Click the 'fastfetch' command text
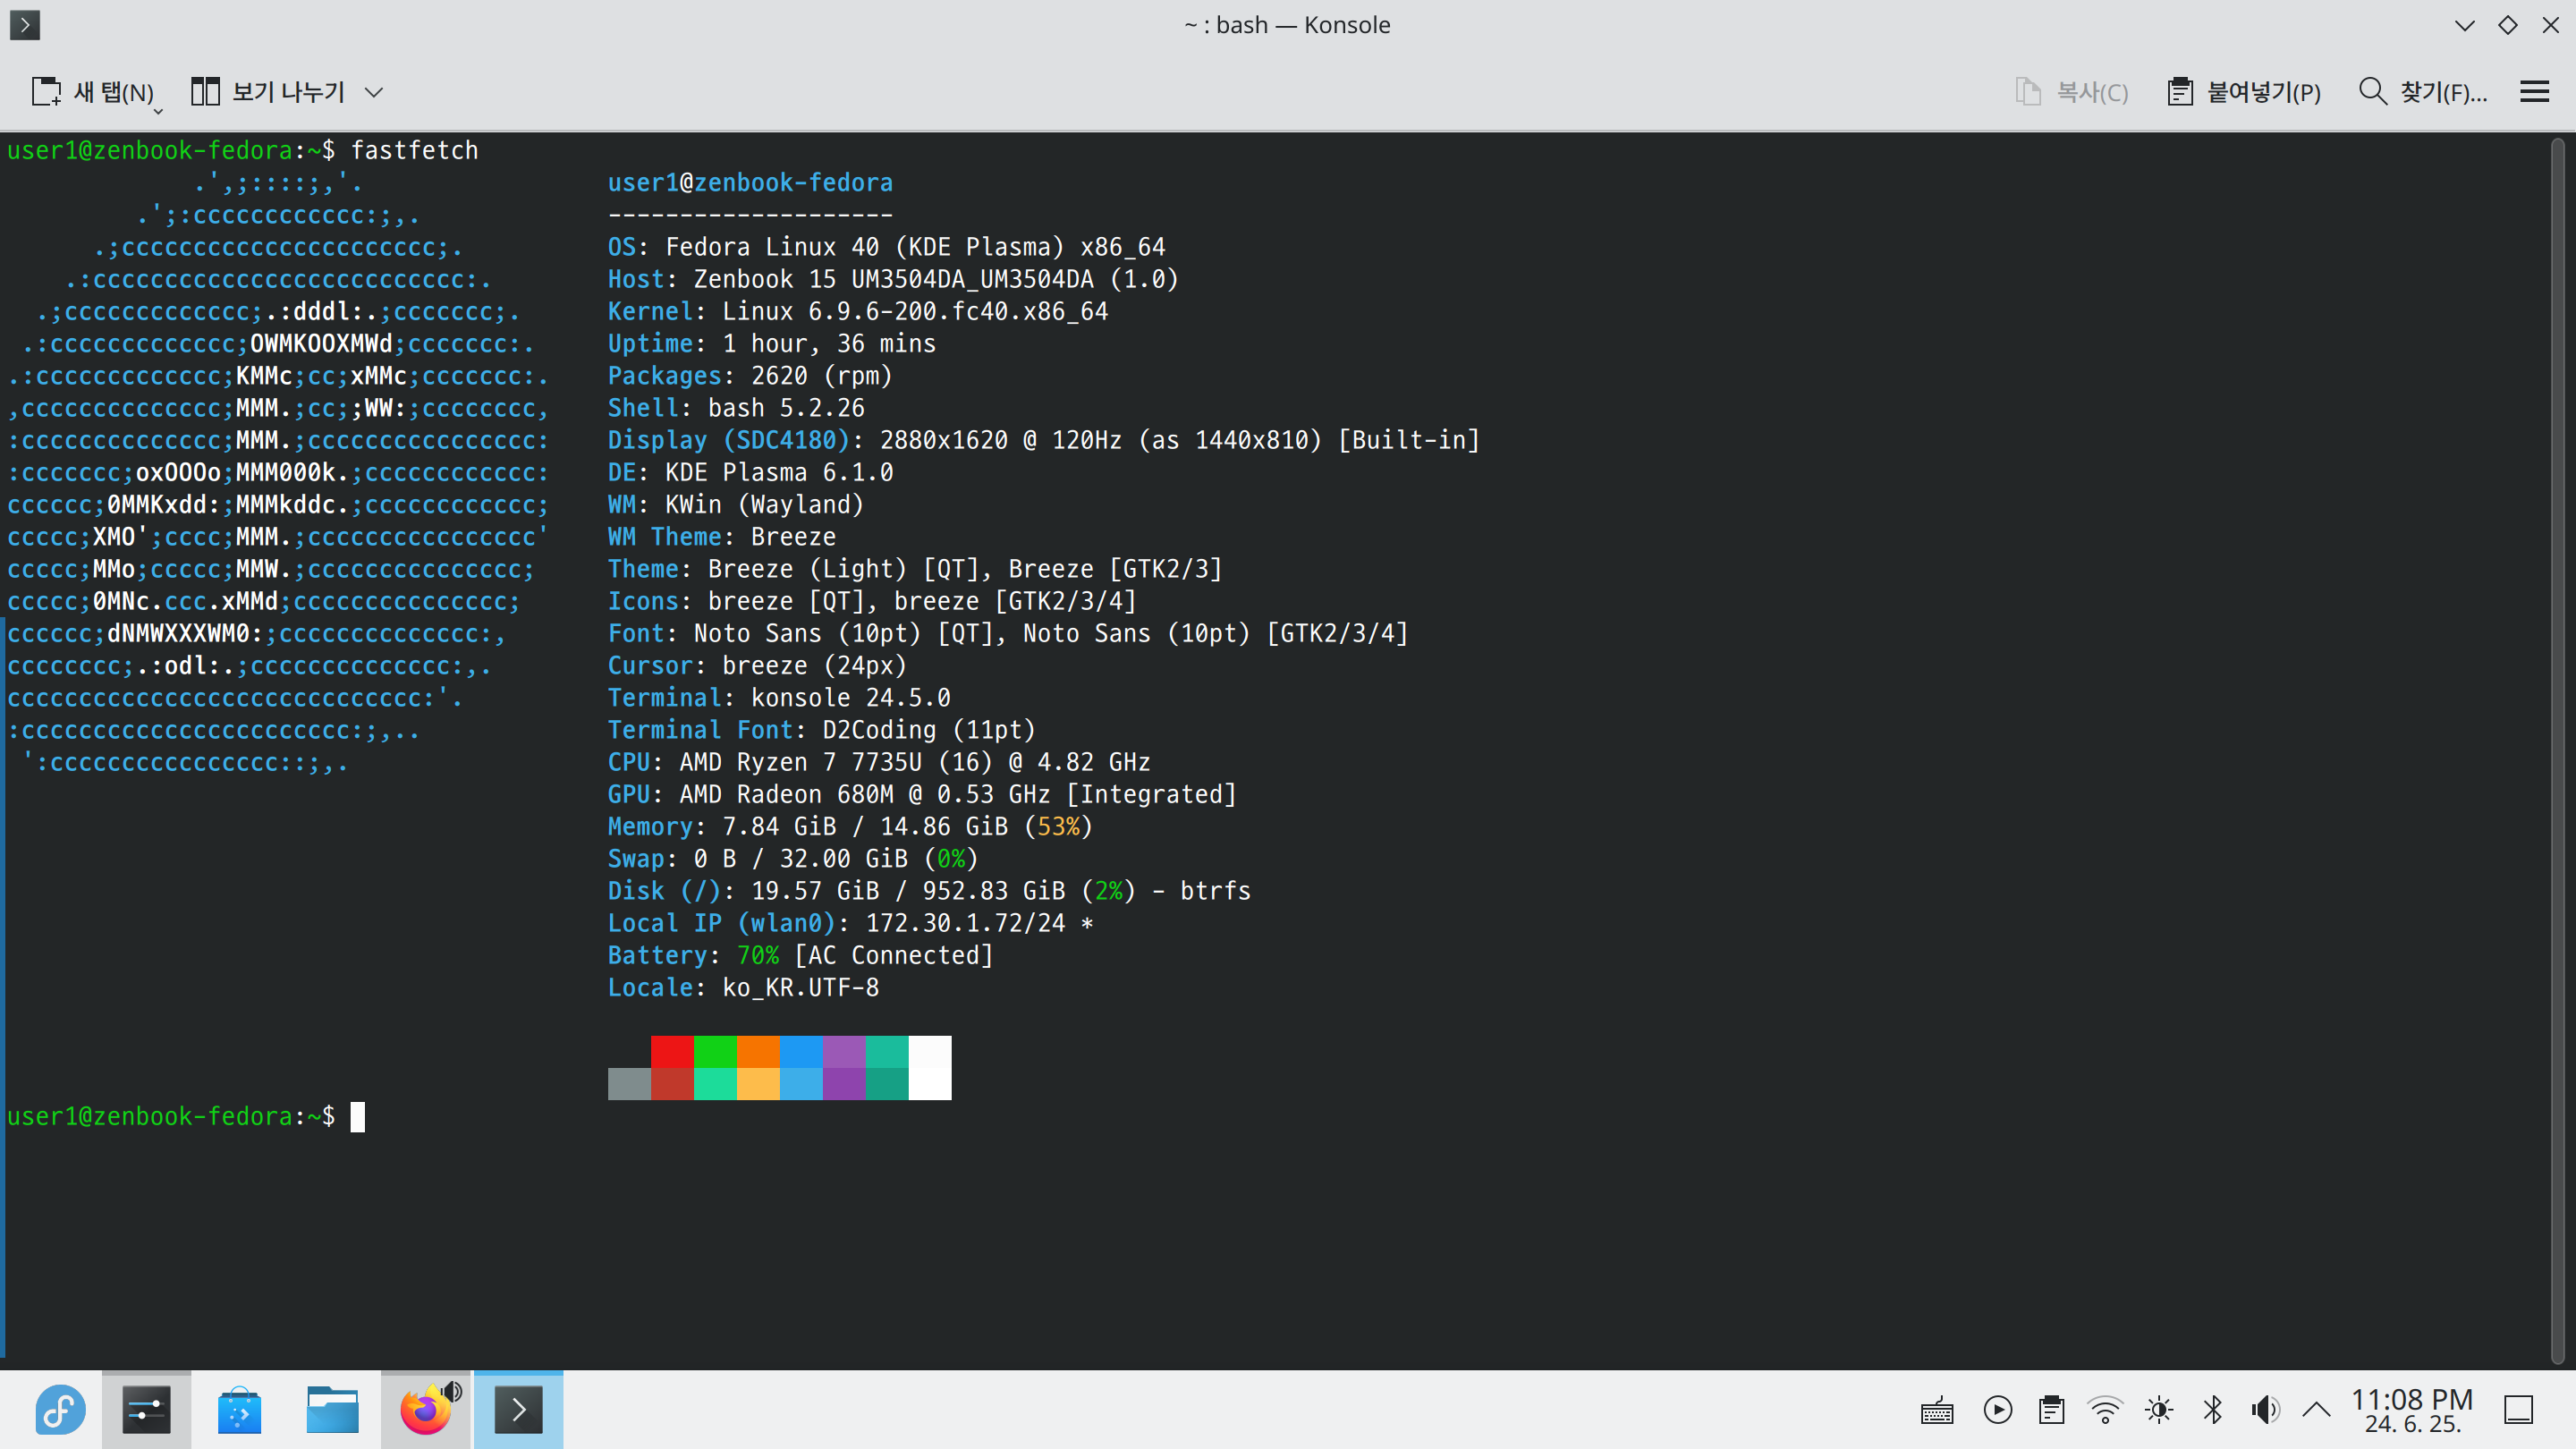The height and width of the screenshot is (1449, 2576). tap(414, 150)
